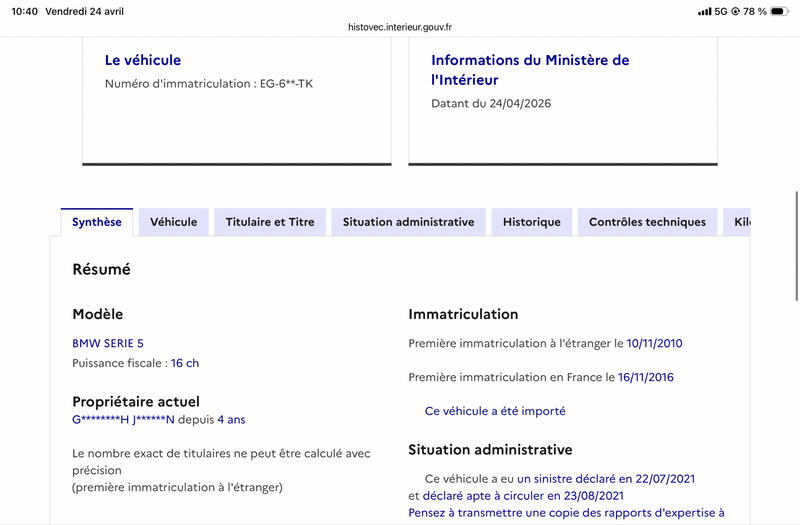Viewport: 800px width, 525px height.
Task: Click the 'Propriétaire actuel' heading
Action: click(x=136, y=402)
